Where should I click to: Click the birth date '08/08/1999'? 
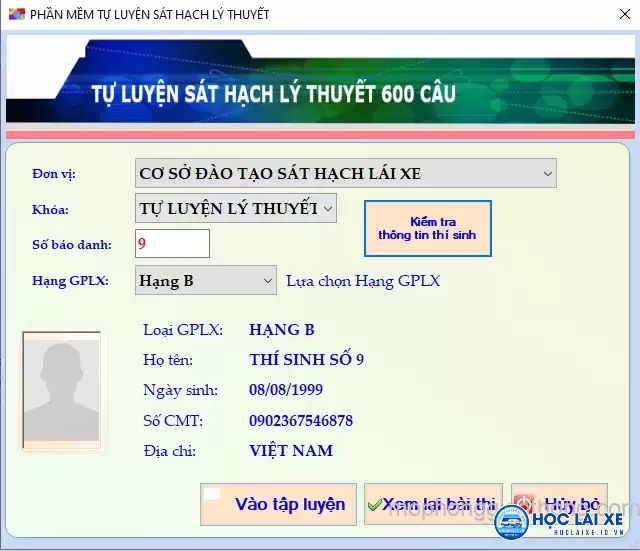pyautogui.click(x=286, y=389)
